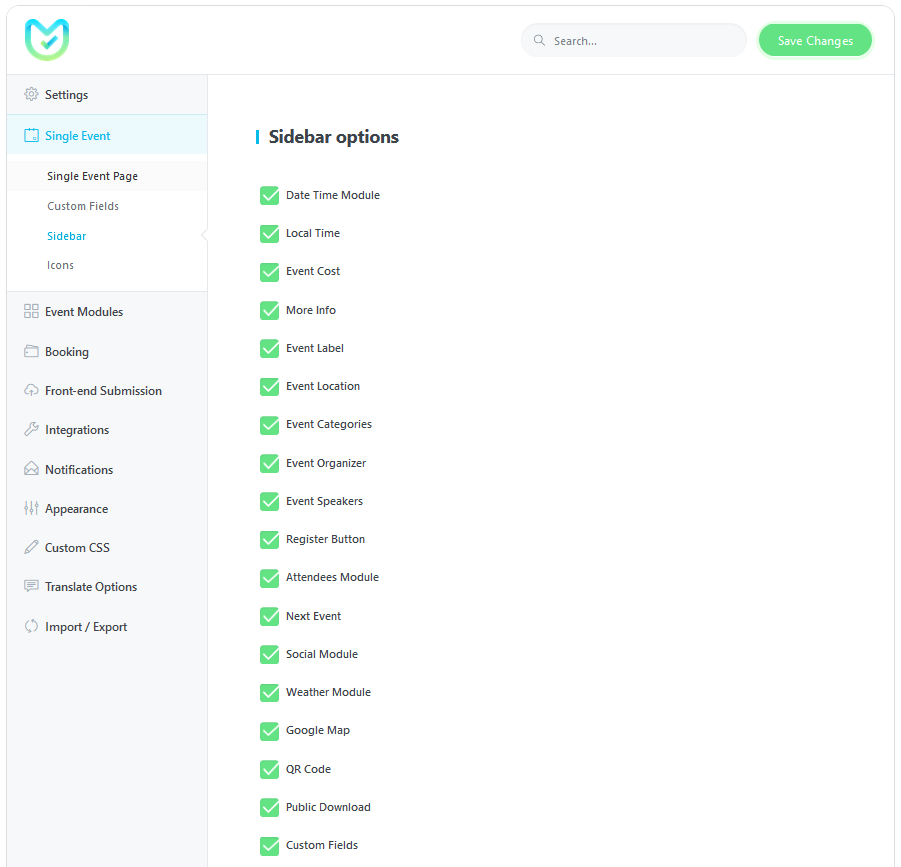Uncheck the More Info checkbox
Viewport: 901px width, 867px height.
pyautogui.click(x=269, y=310)
